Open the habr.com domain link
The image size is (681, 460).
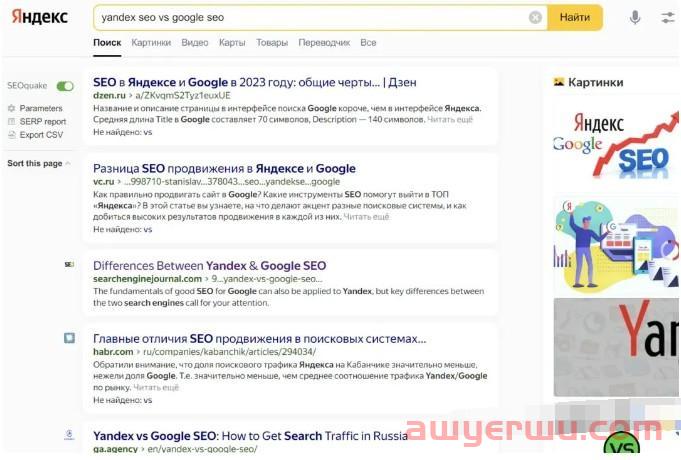pos(113,351)
